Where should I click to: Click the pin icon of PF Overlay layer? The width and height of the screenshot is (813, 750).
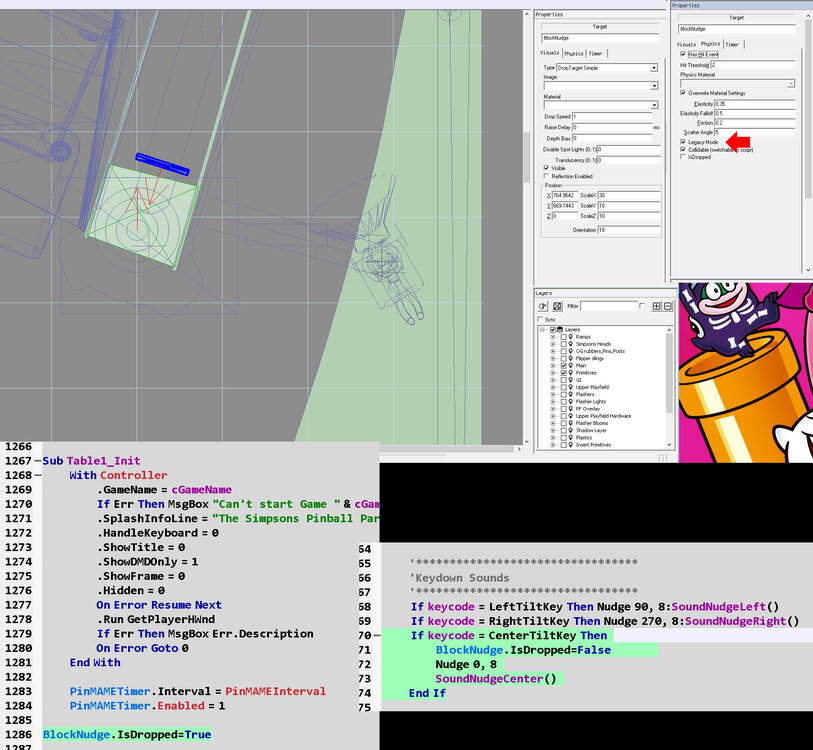[570, 409]
